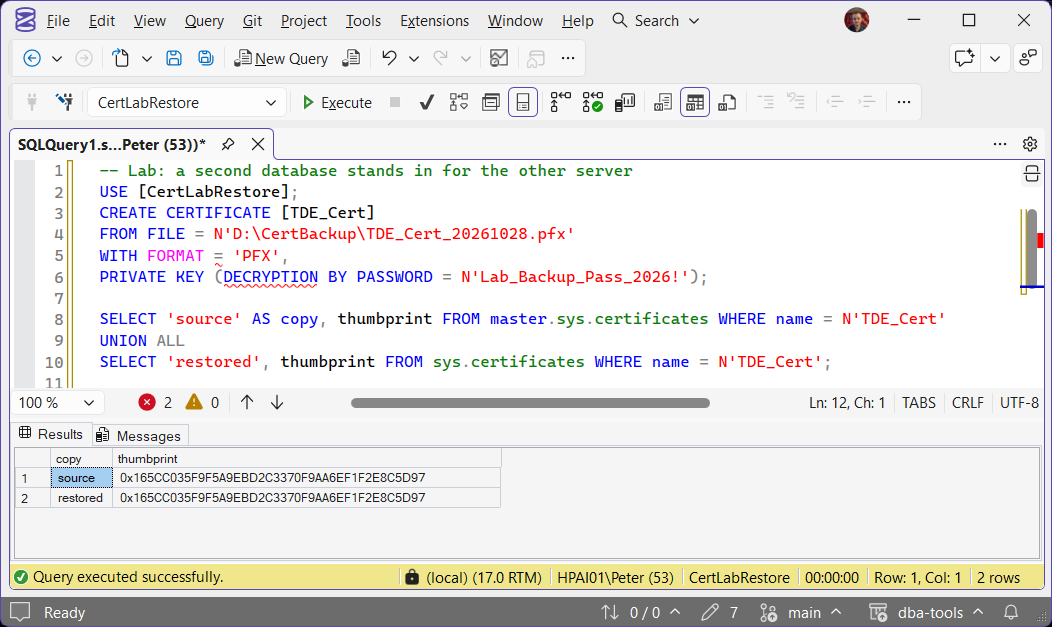Select Results to Grid output mode
This screenshot has width=1052, height=627.
695,103
